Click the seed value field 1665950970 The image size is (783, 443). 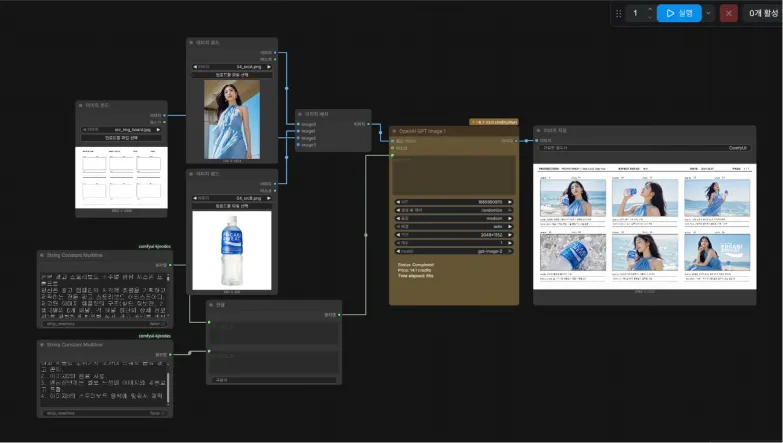454,202
